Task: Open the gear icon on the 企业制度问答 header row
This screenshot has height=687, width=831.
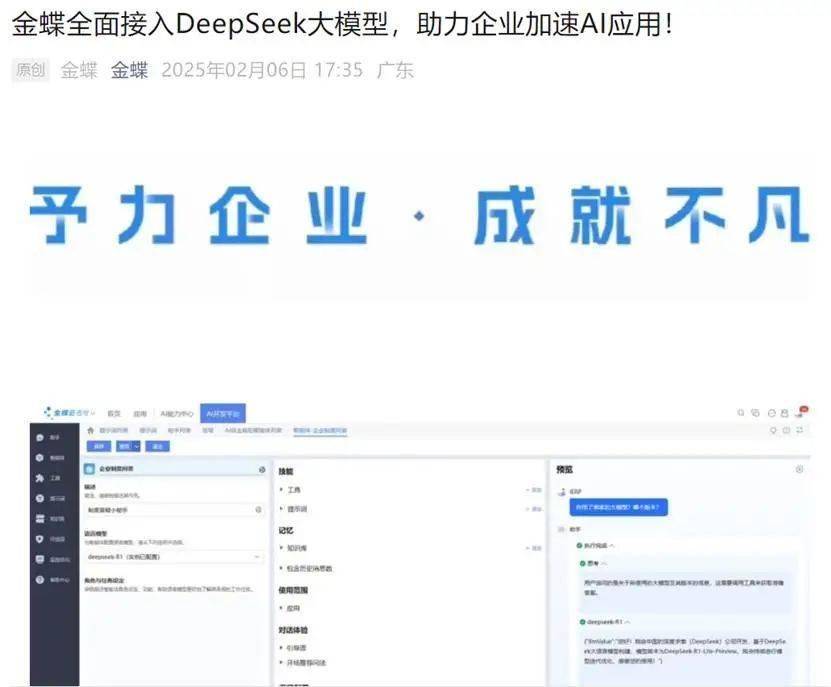Action: coord(262,470)
